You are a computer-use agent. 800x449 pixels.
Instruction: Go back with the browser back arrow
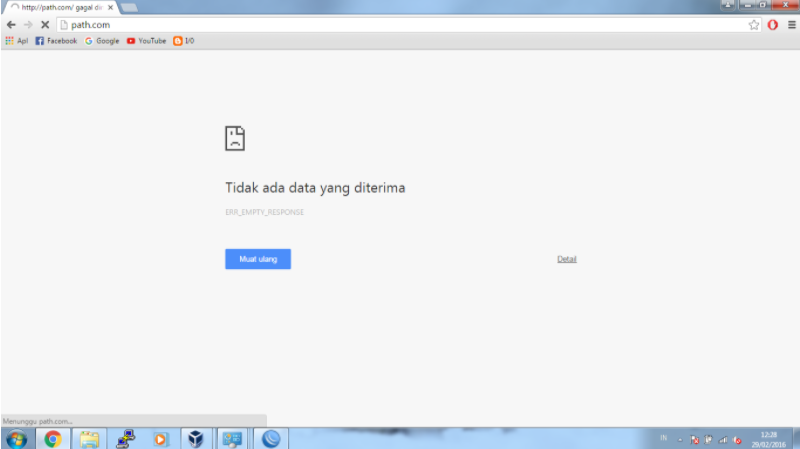(11, 24)
